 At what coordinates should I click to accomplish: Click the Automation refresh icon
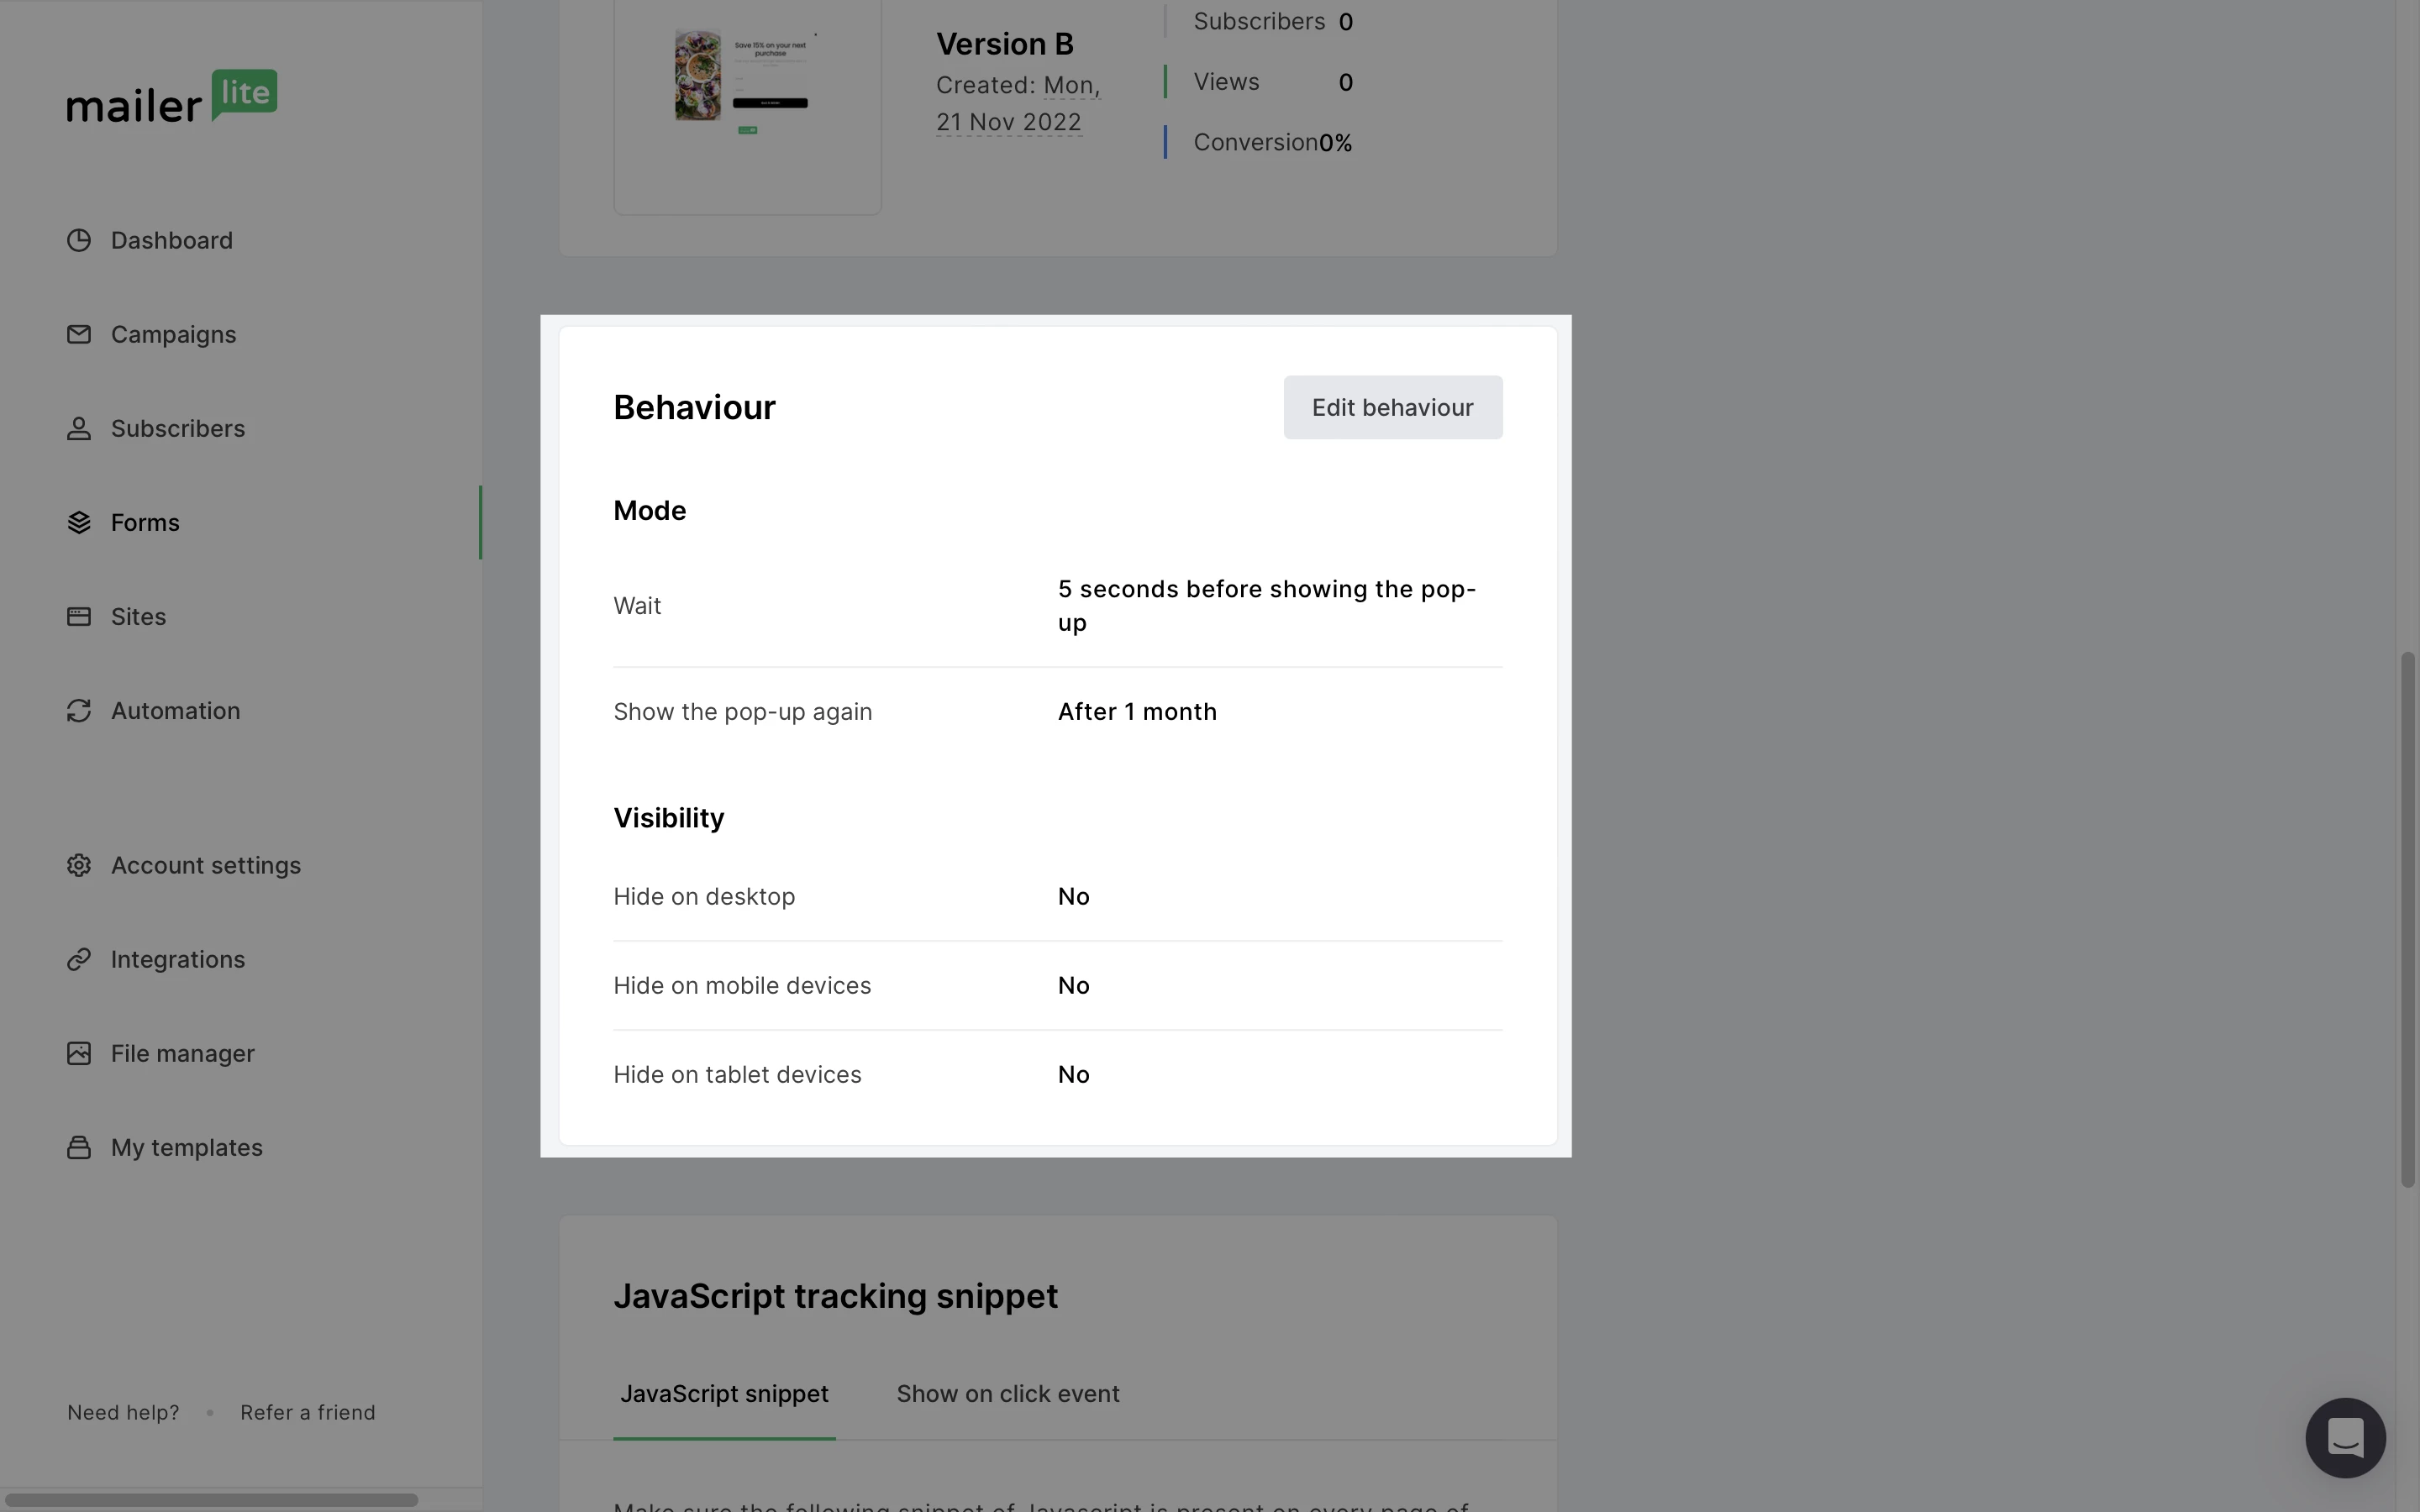(x=79, y=710)
